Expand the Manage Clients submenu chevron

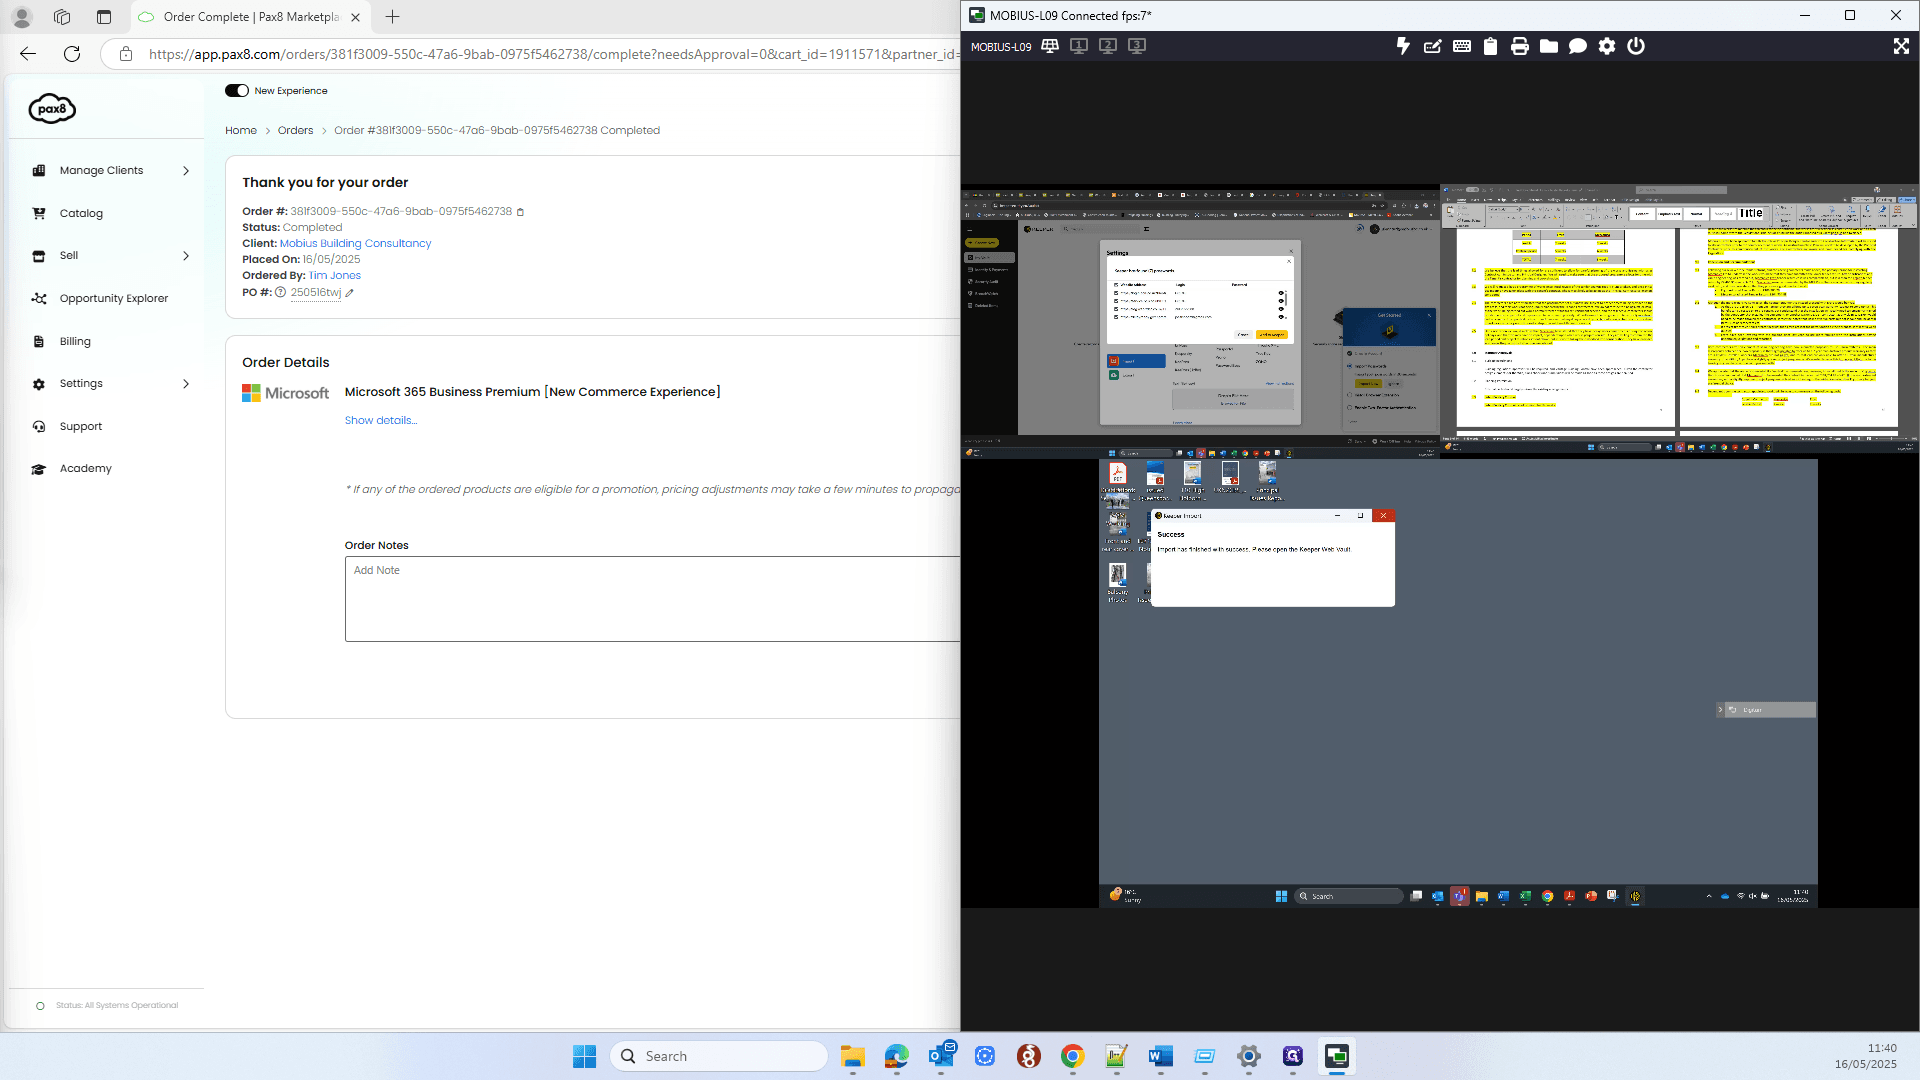[x=186, y=171]
